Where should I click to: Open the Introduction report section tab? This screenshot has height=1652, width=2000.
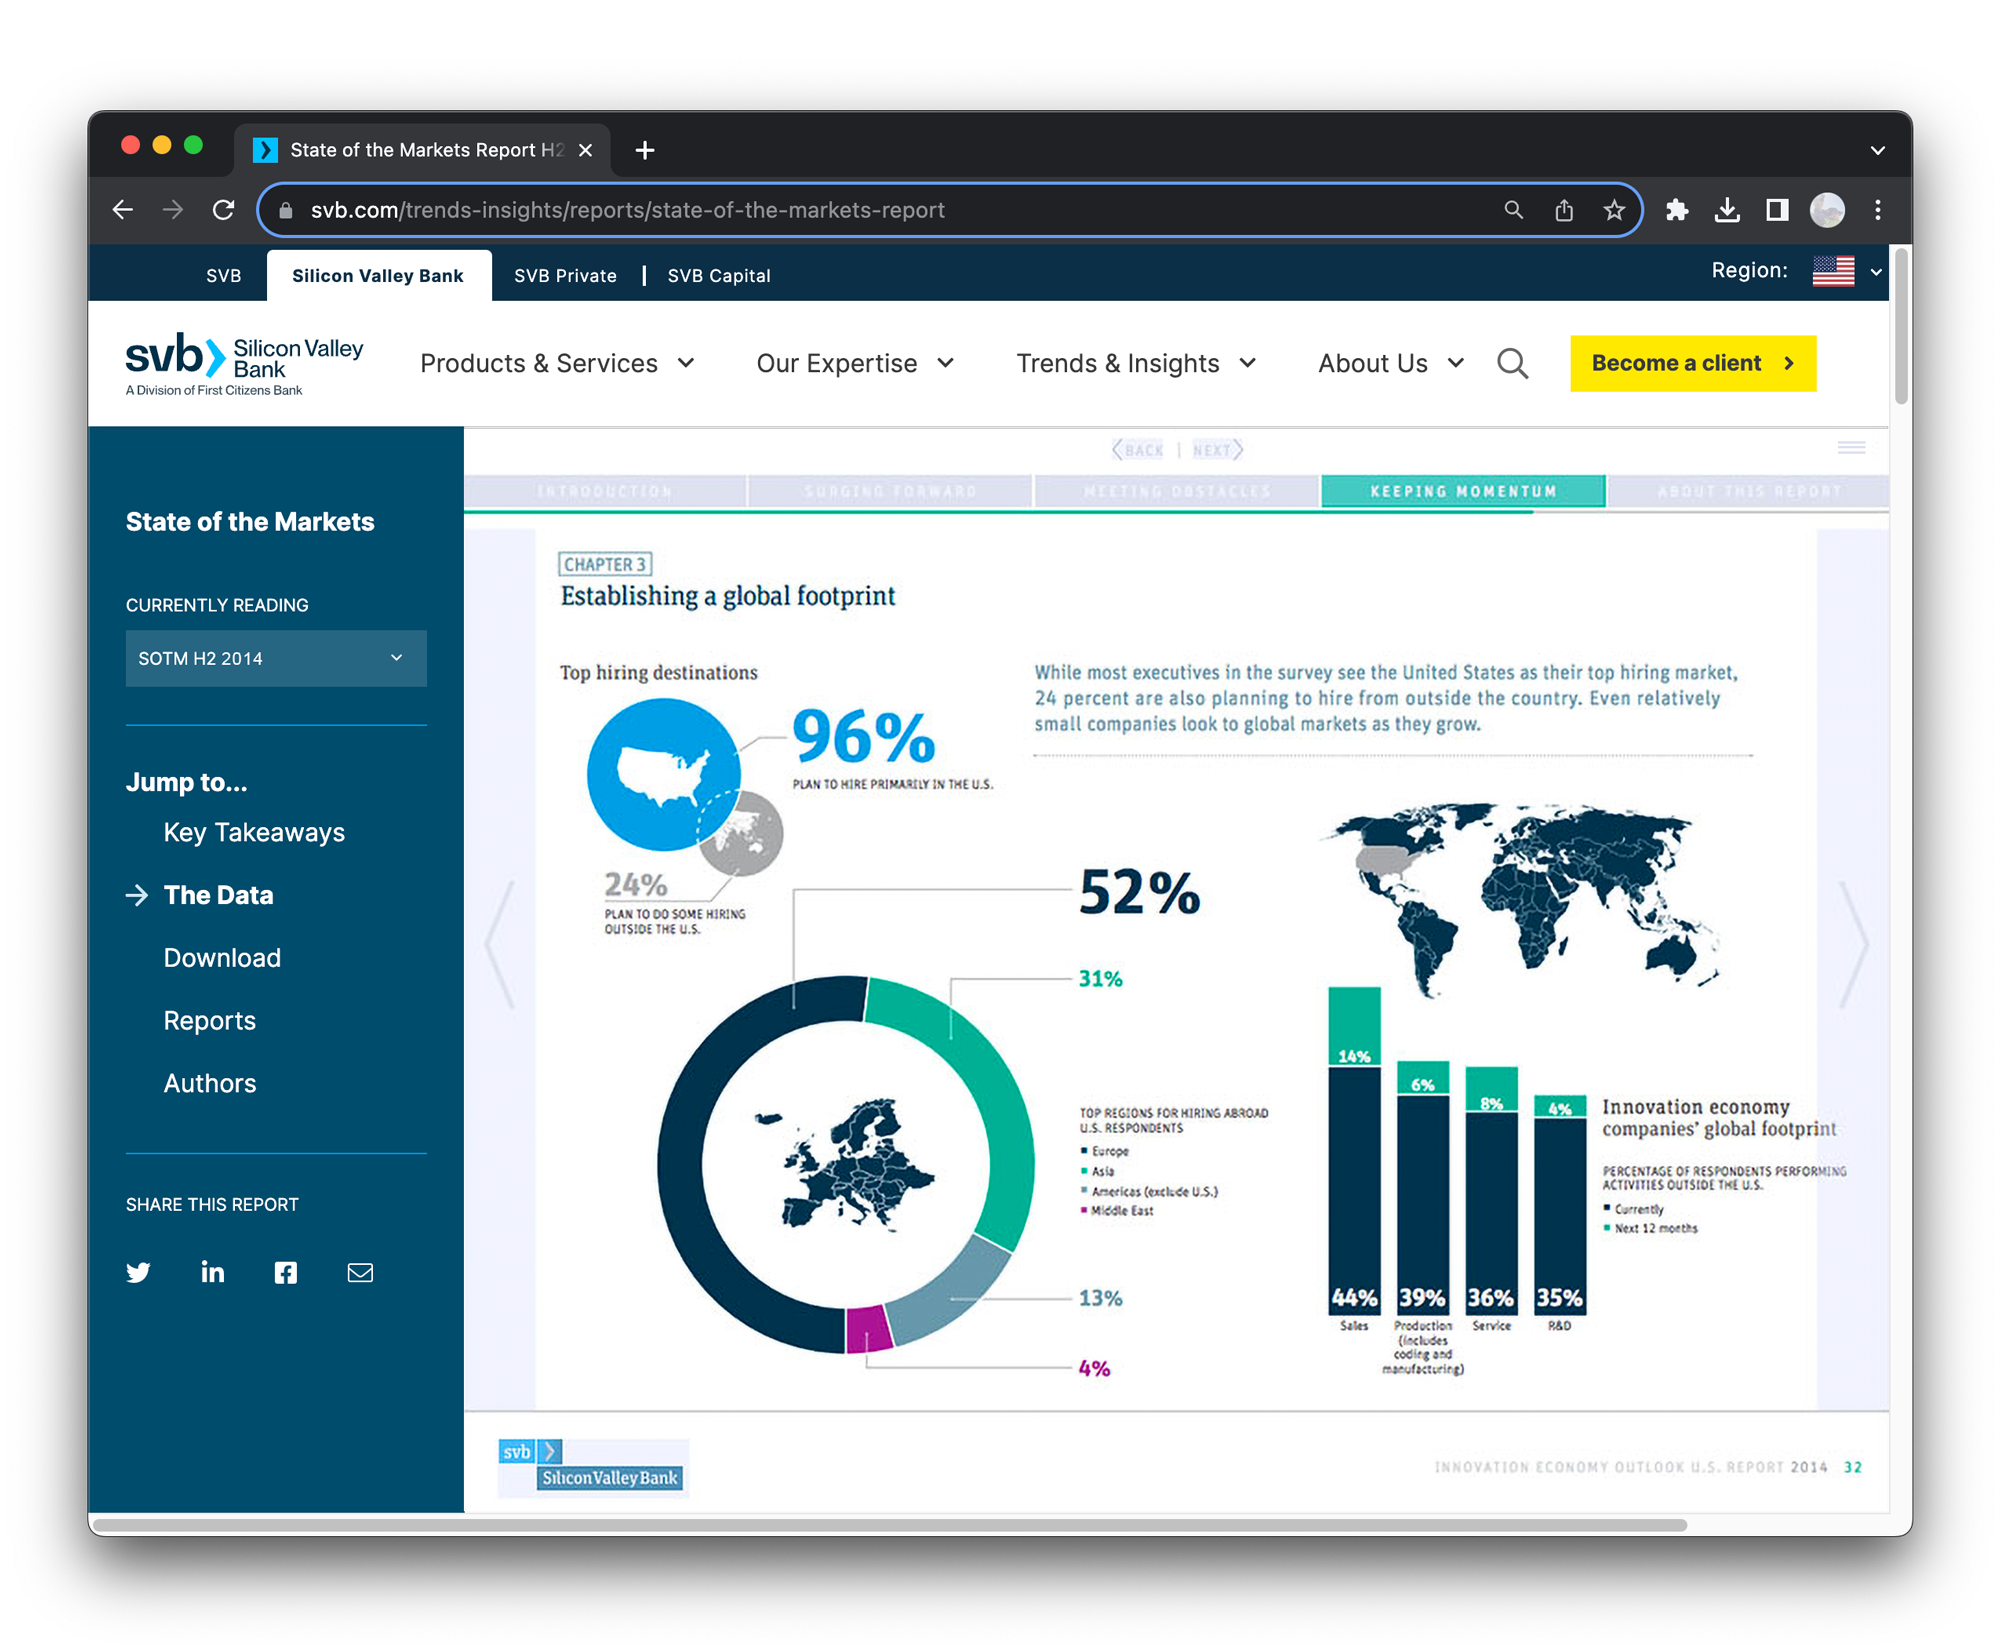click(605, 491)
